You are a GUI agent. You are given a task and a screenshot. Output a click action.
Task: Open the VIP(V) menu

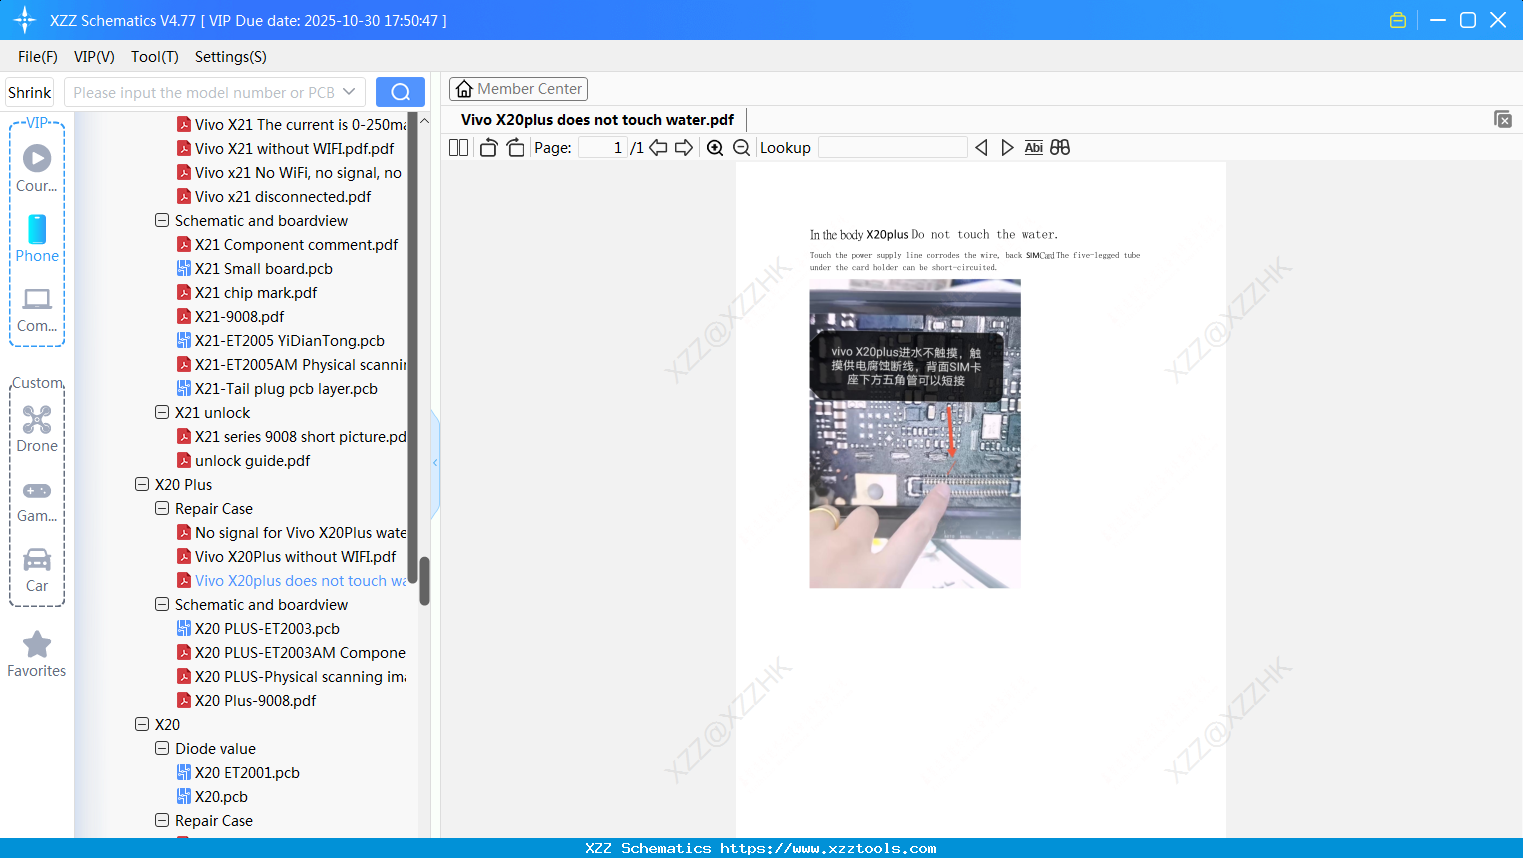coord(94,57)
